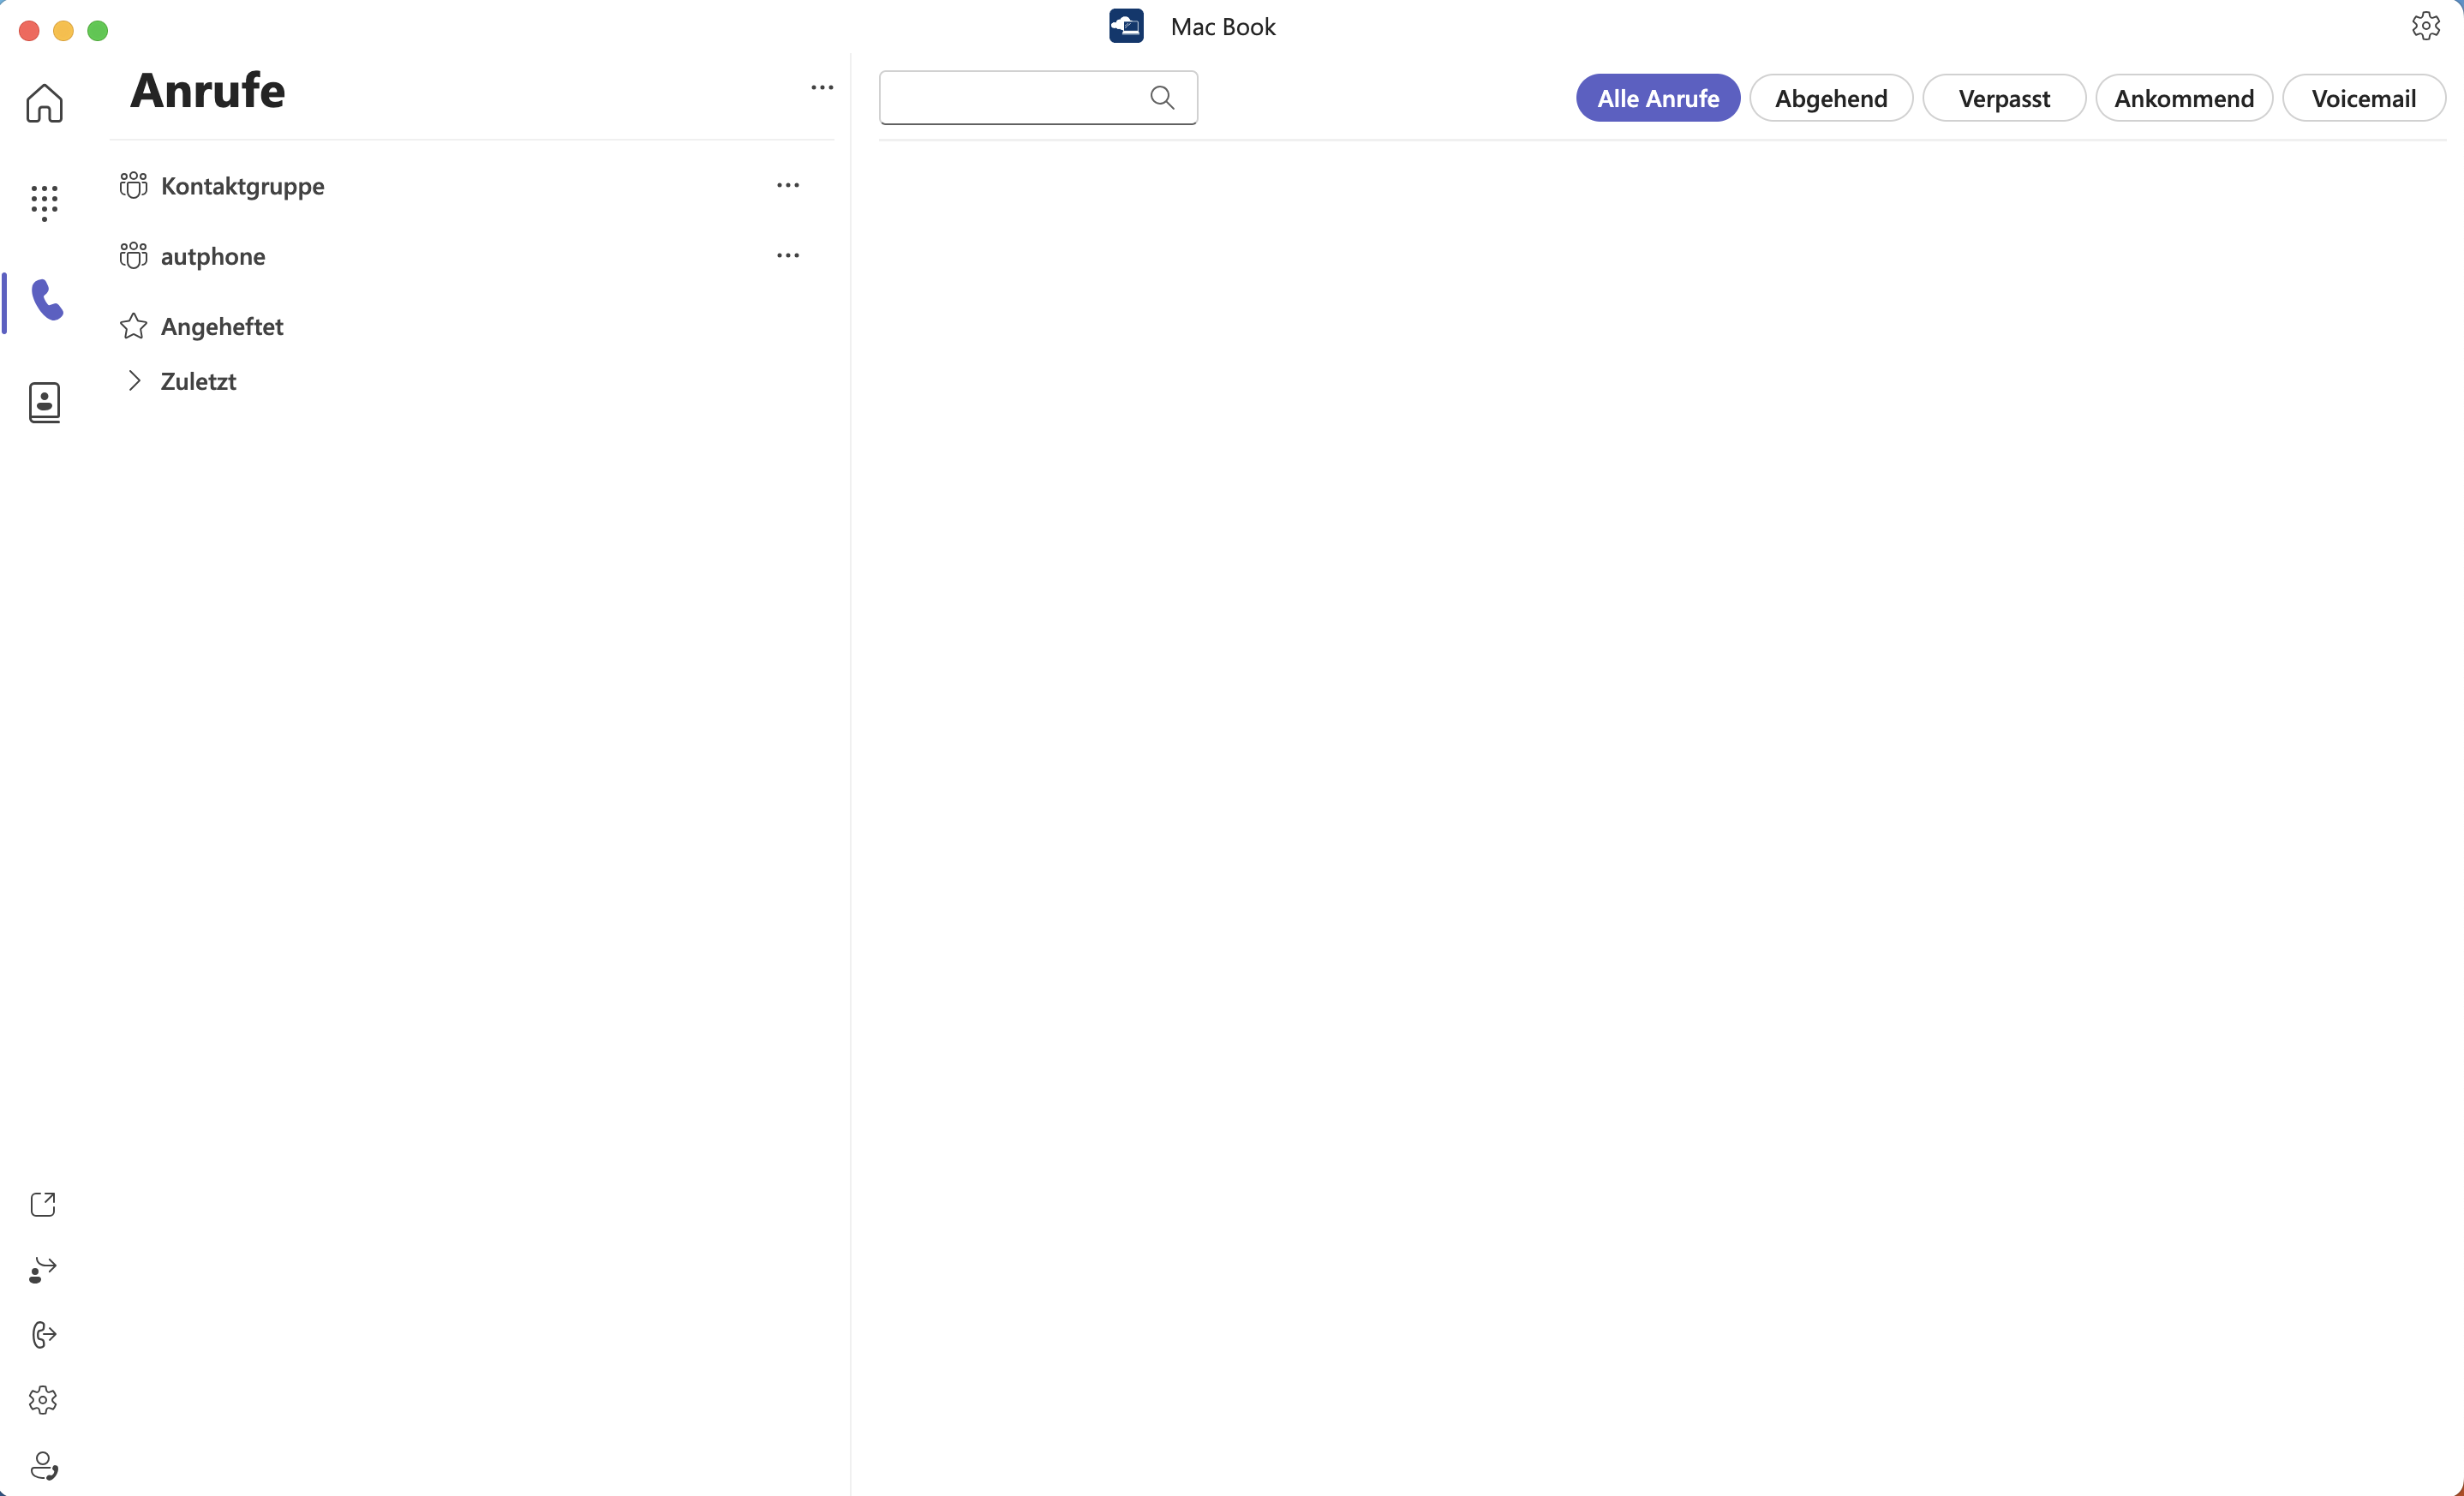This screenshot has width=2464, height=1496.
Task: Open Kontaktgruppe more options menu
Action: click(788, 186)
